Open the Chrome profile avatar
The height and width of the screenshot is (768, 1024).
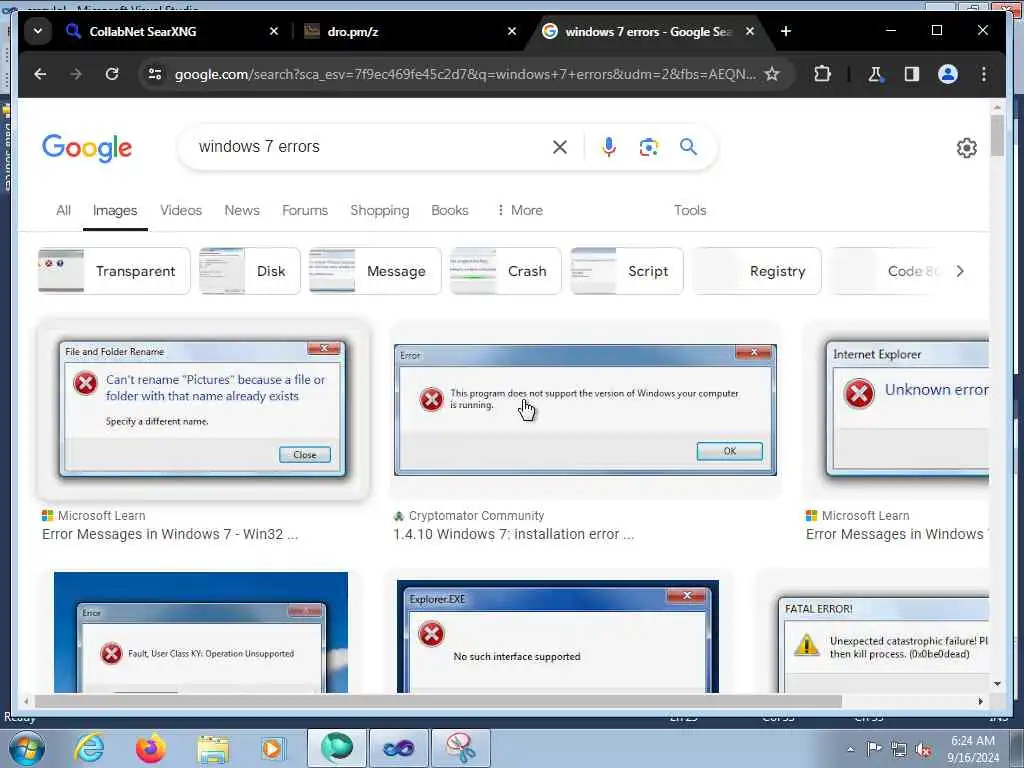point(948,74)
